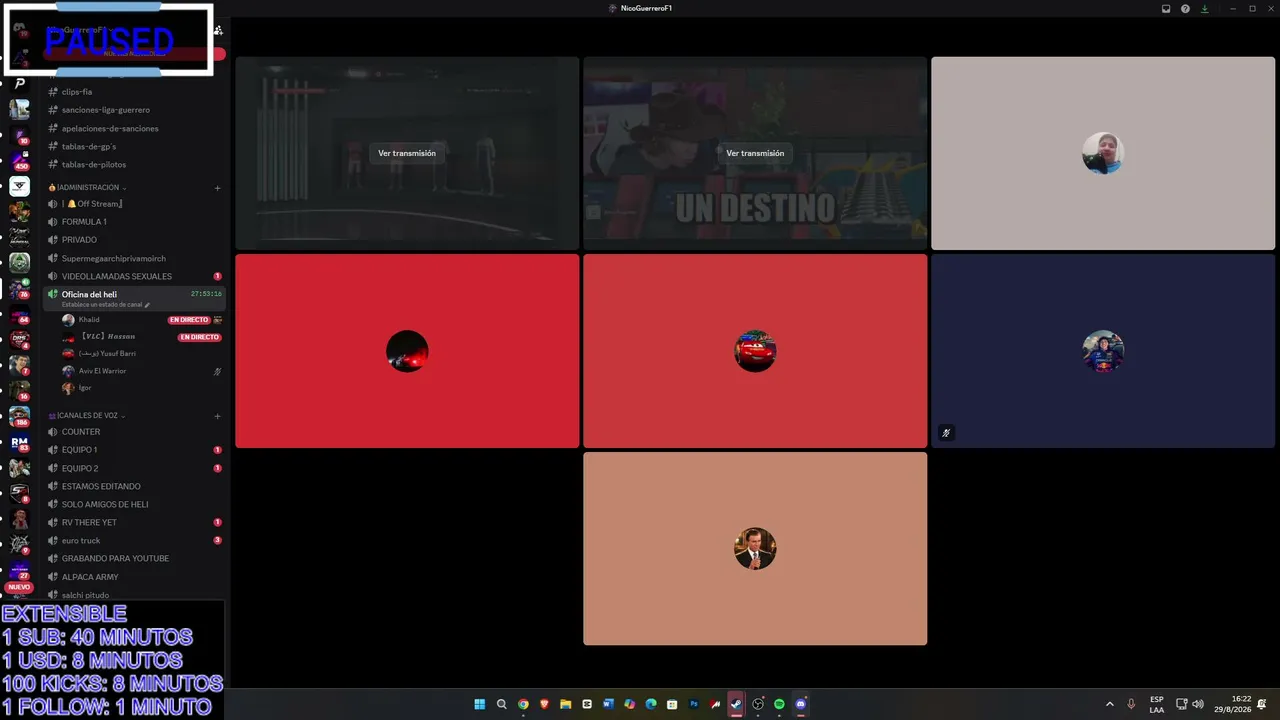
Task: Open Discord help question-mark icon
Action: (1185, 9)
